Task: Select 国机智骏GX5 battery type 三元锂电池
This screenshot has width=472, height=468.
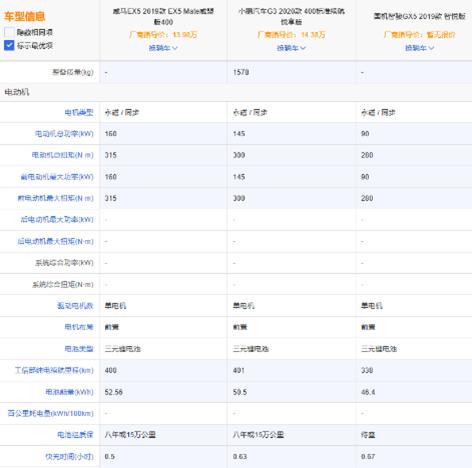Action: [379, 349]
